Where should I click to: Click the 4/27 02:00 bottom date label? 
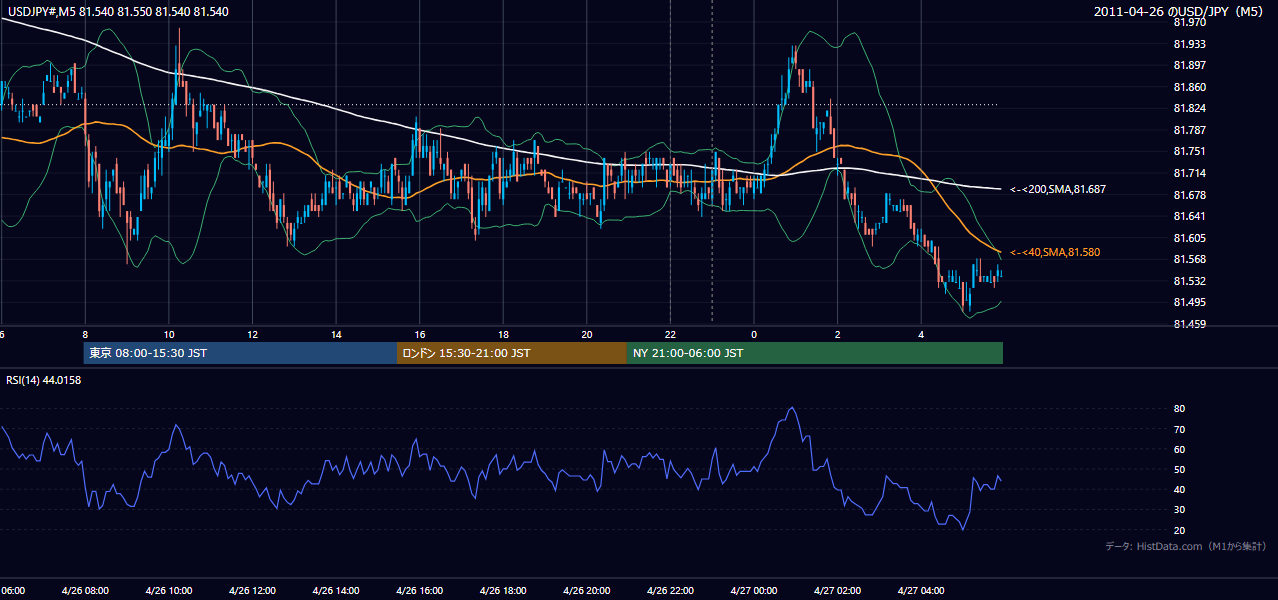coord(837,590)
